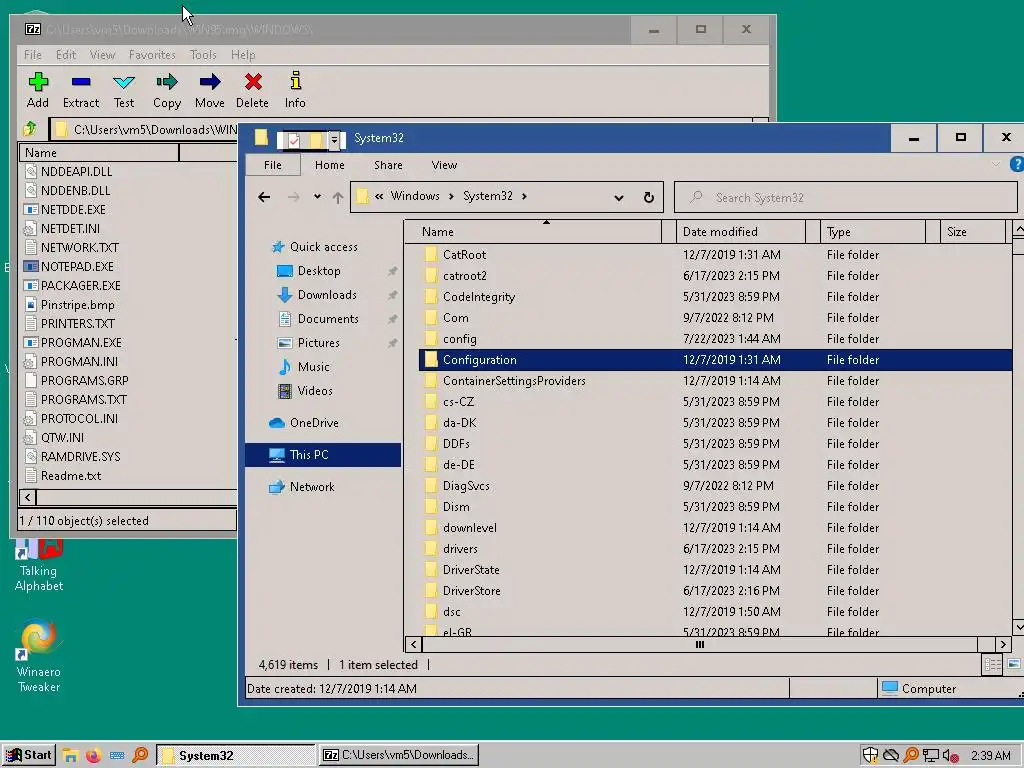1024x768 pixels.
Task: Sort by Type column header
Action: tap(872, 232)
